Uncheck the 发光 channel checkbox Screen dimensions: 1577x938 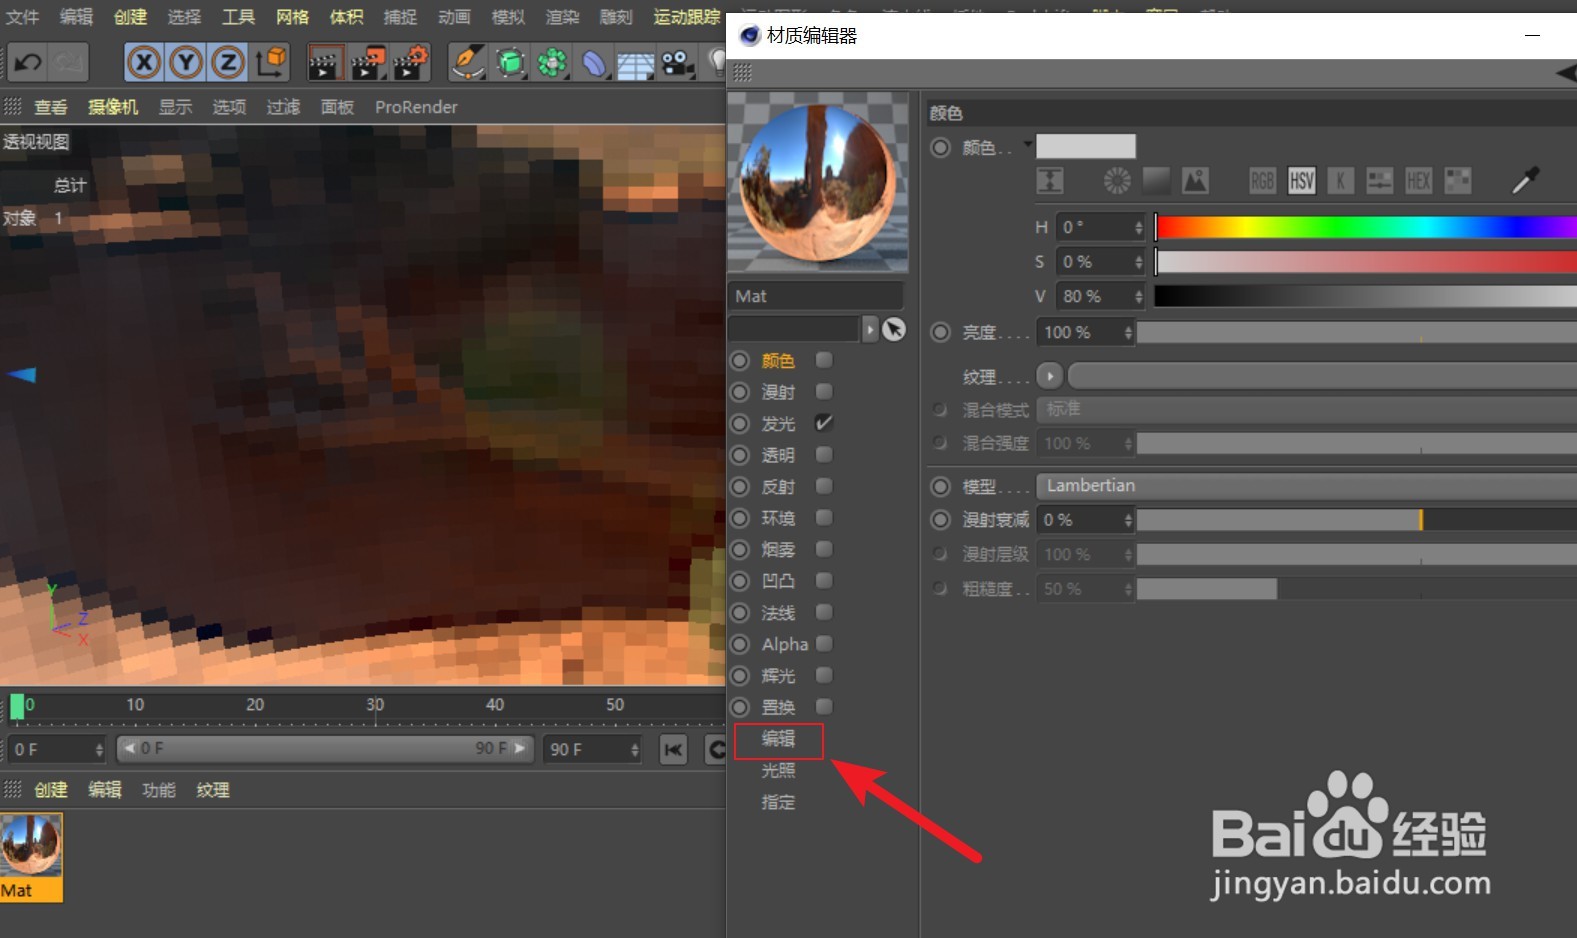pos(824,423)
